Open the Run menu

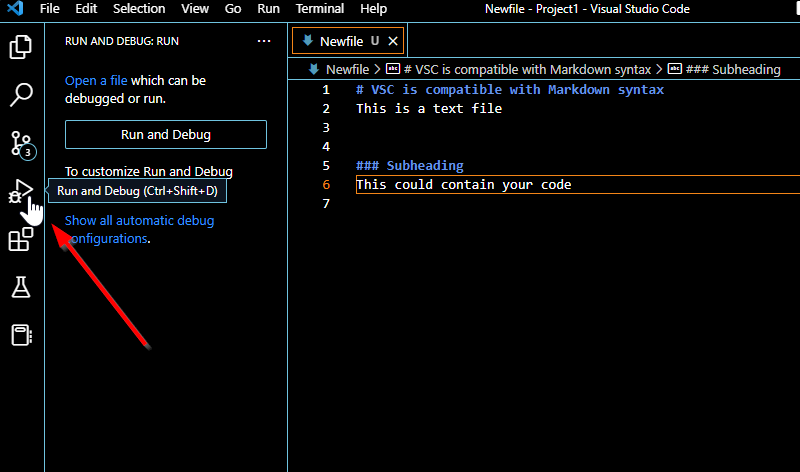click(268, 9)
